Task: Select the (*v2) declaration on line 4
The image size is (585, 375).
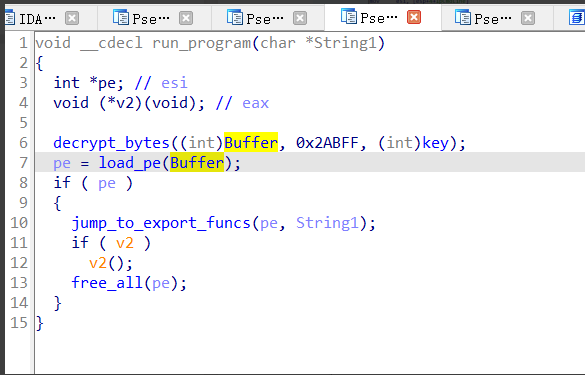Action: coord(121,103)
